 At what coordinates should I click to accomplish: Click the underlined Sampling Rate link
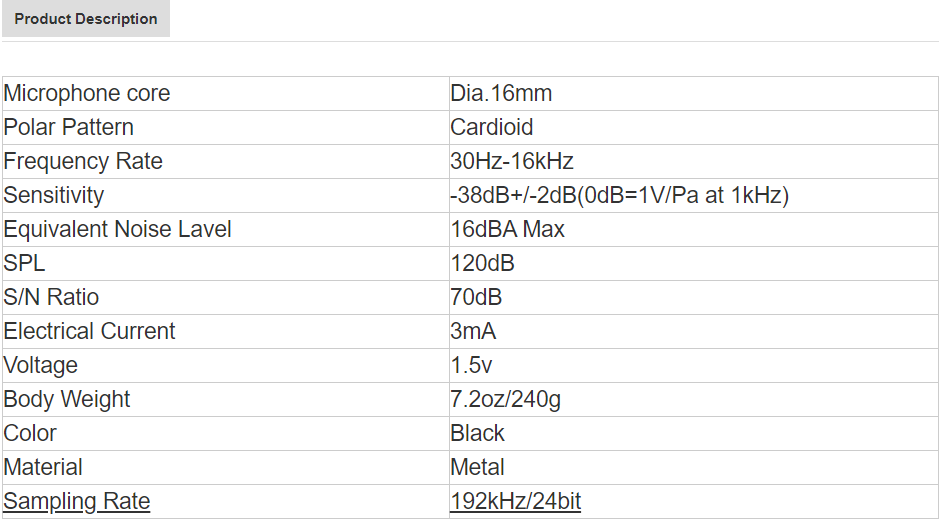coord(77,501)
